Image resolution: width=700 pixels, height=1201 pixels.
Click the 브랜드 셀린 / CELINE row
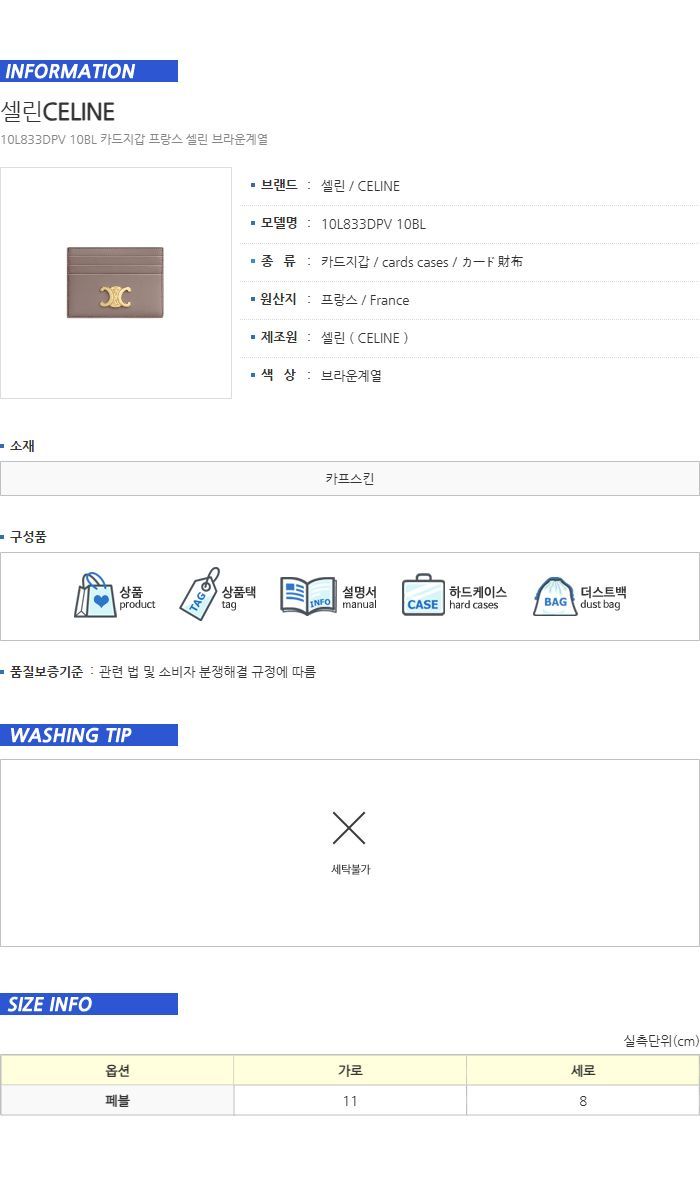point(470,186)
